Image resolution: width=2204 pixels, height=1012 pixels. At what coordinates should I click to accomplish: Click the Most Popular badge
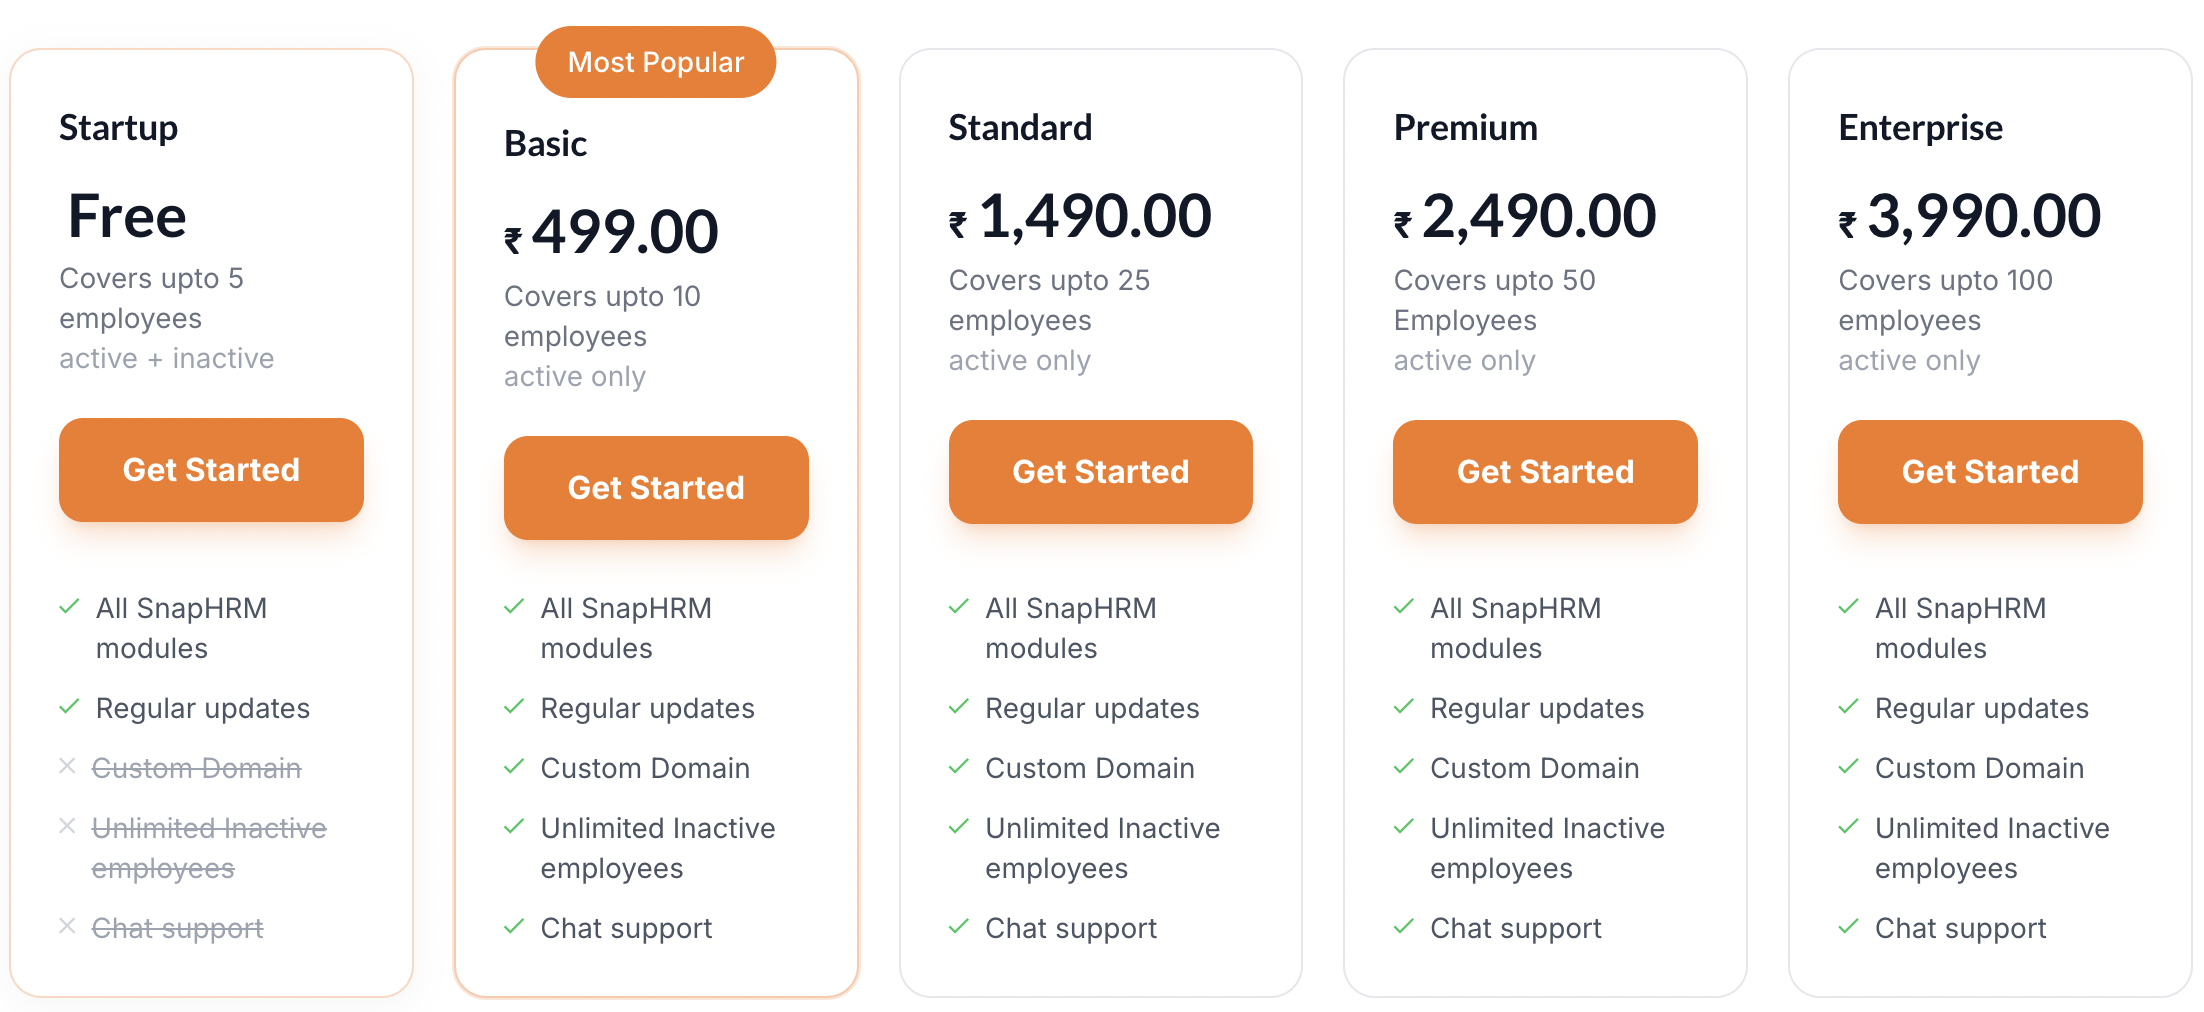pos(656,62)
